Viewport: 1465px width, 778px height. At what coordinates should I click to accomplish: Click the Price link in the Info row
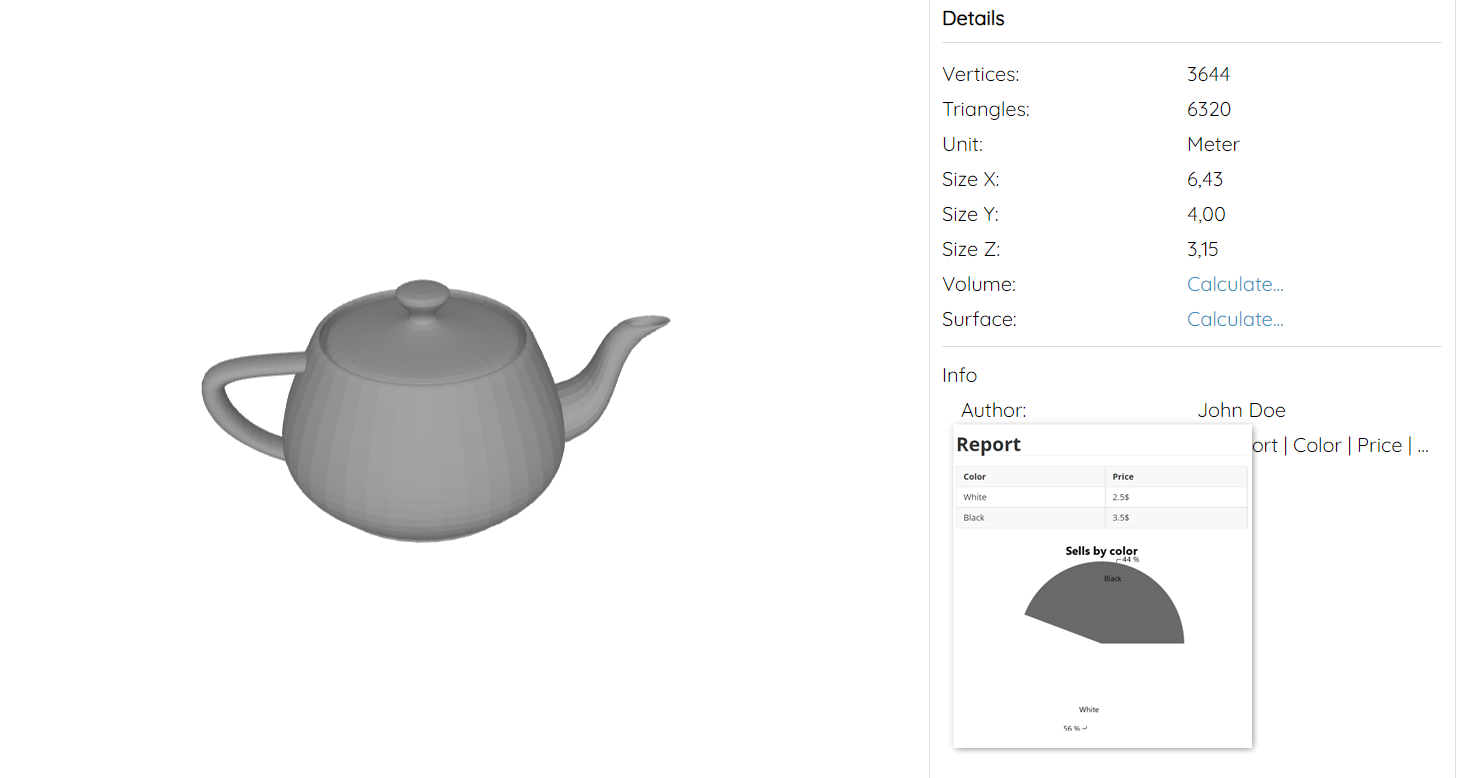pyautogui.click(x=1378, y=445)
